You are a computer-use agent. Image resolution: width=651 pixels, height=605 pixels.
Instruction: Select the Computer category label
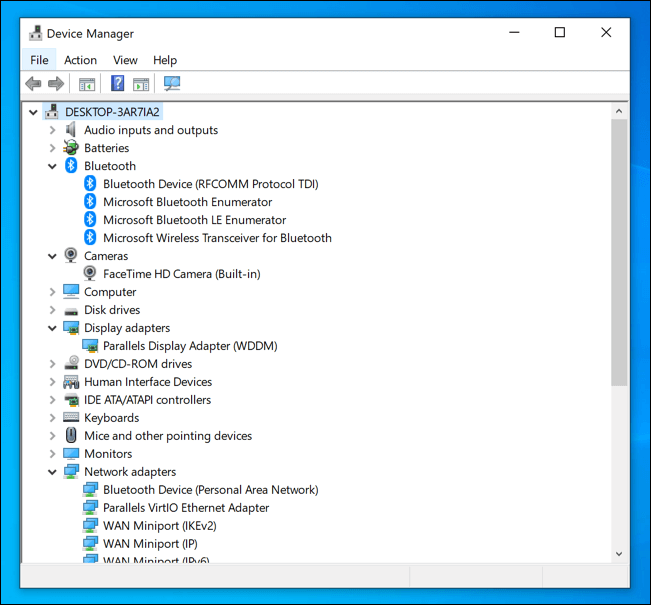click(110, 292)
